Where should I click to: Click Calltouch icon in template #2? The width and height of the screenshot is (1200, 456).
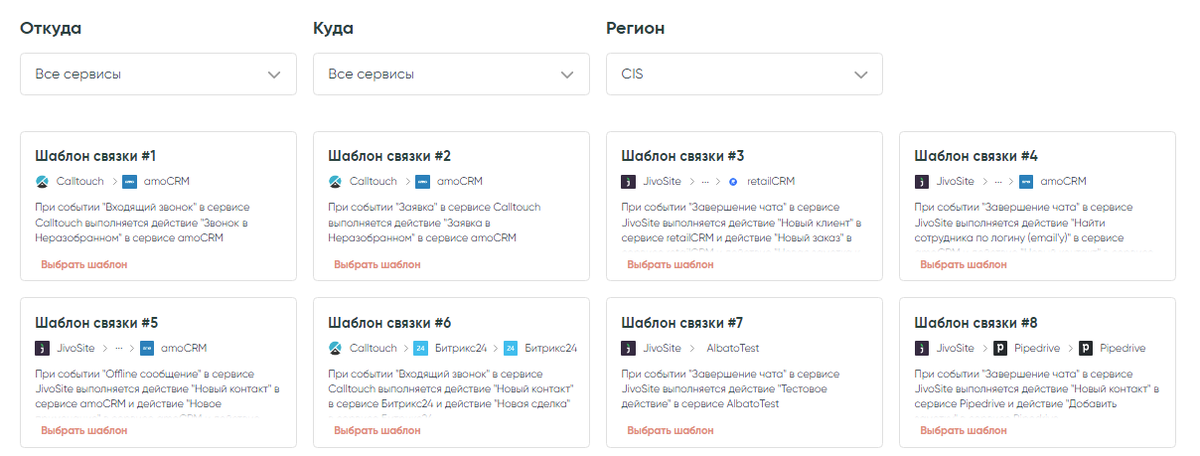click(x=335, y=181)
